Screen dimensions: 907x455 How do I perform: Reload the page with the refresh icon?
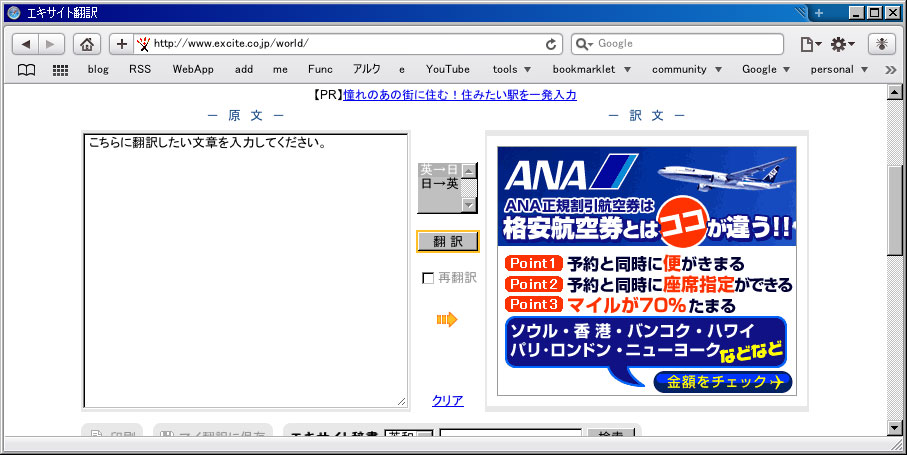click(551, 44)
